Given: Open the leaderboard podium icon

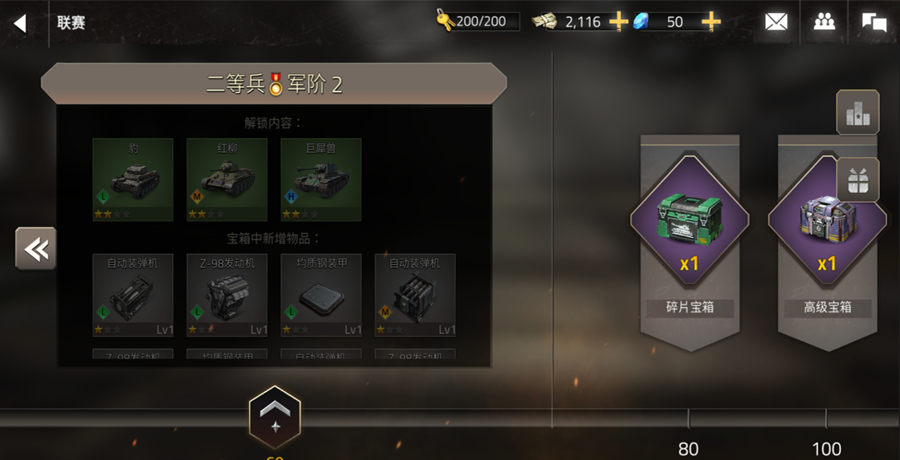Looking at the screenshot, I should [858, 112].
